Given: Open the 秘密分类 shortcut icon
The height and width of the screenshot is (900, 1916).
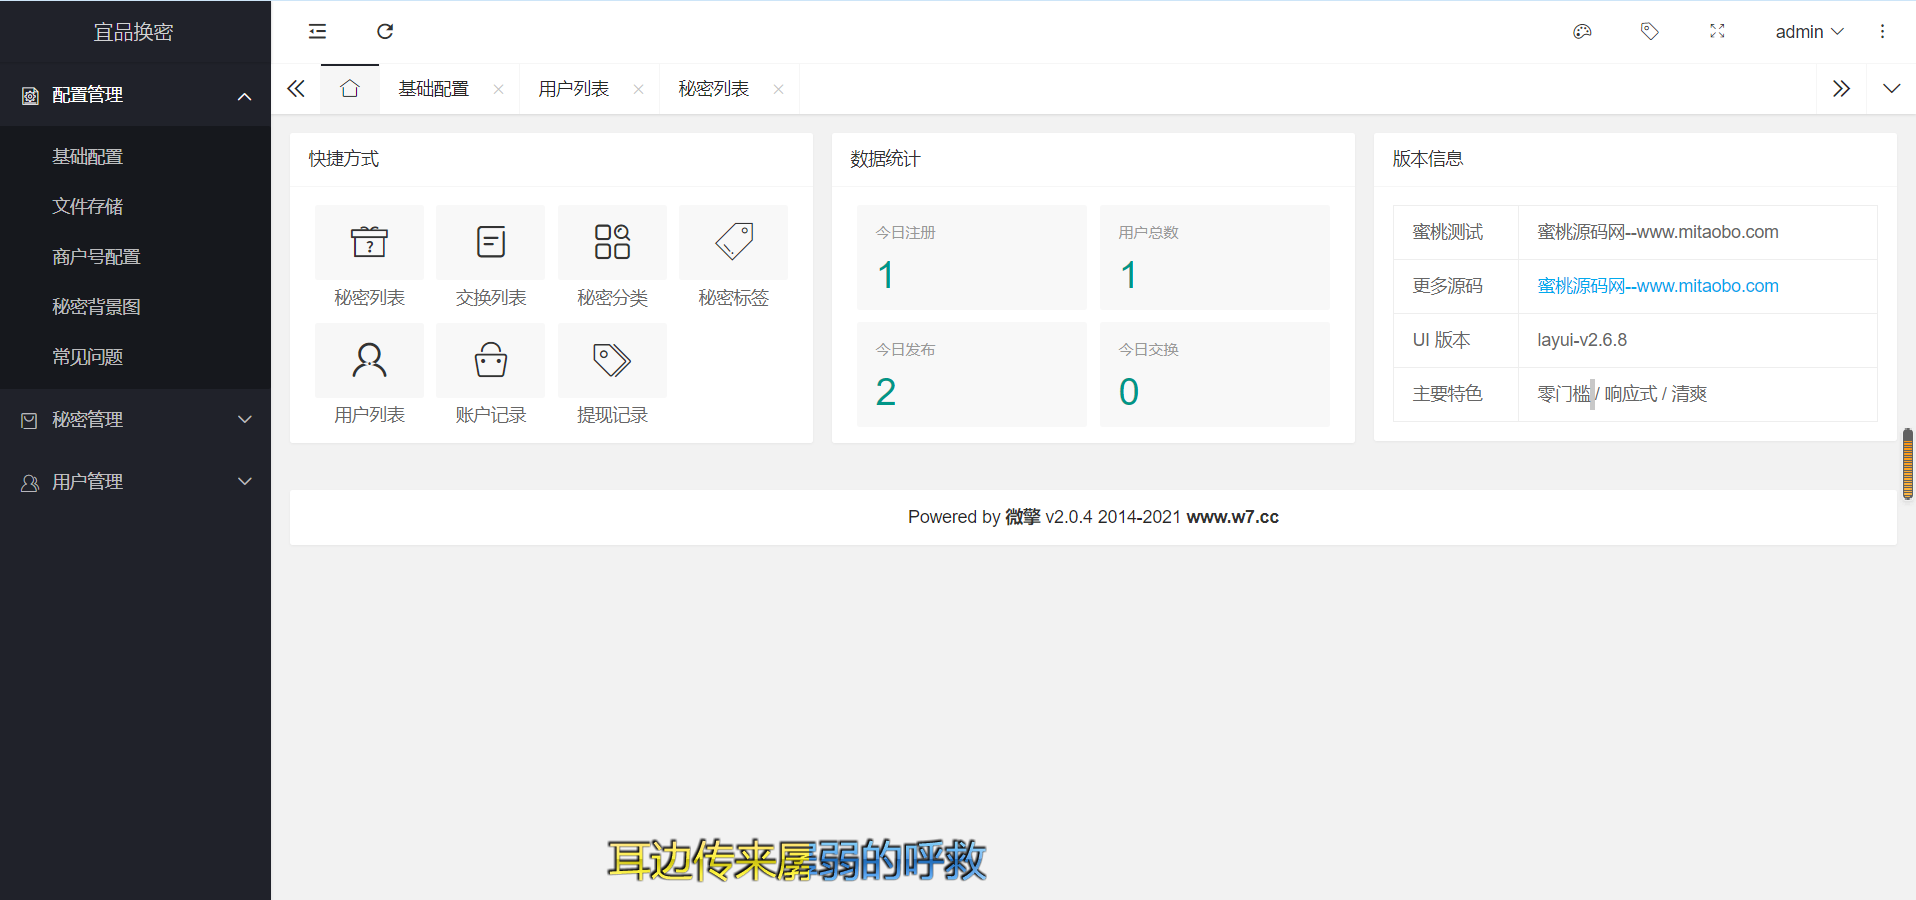Looking at the screenshot, I should tap(612, 243).
